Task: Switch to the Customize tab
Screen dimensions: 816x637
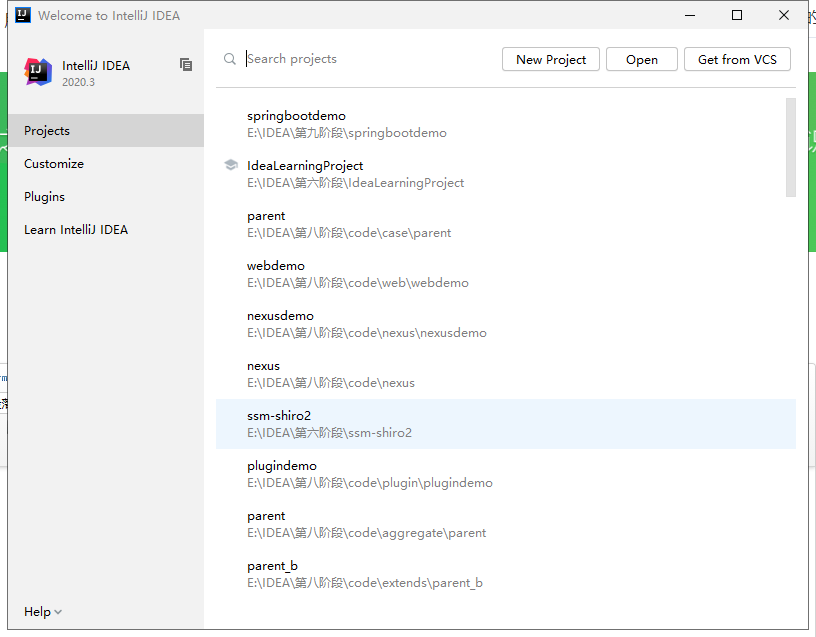Action: (x=106, y=163)
